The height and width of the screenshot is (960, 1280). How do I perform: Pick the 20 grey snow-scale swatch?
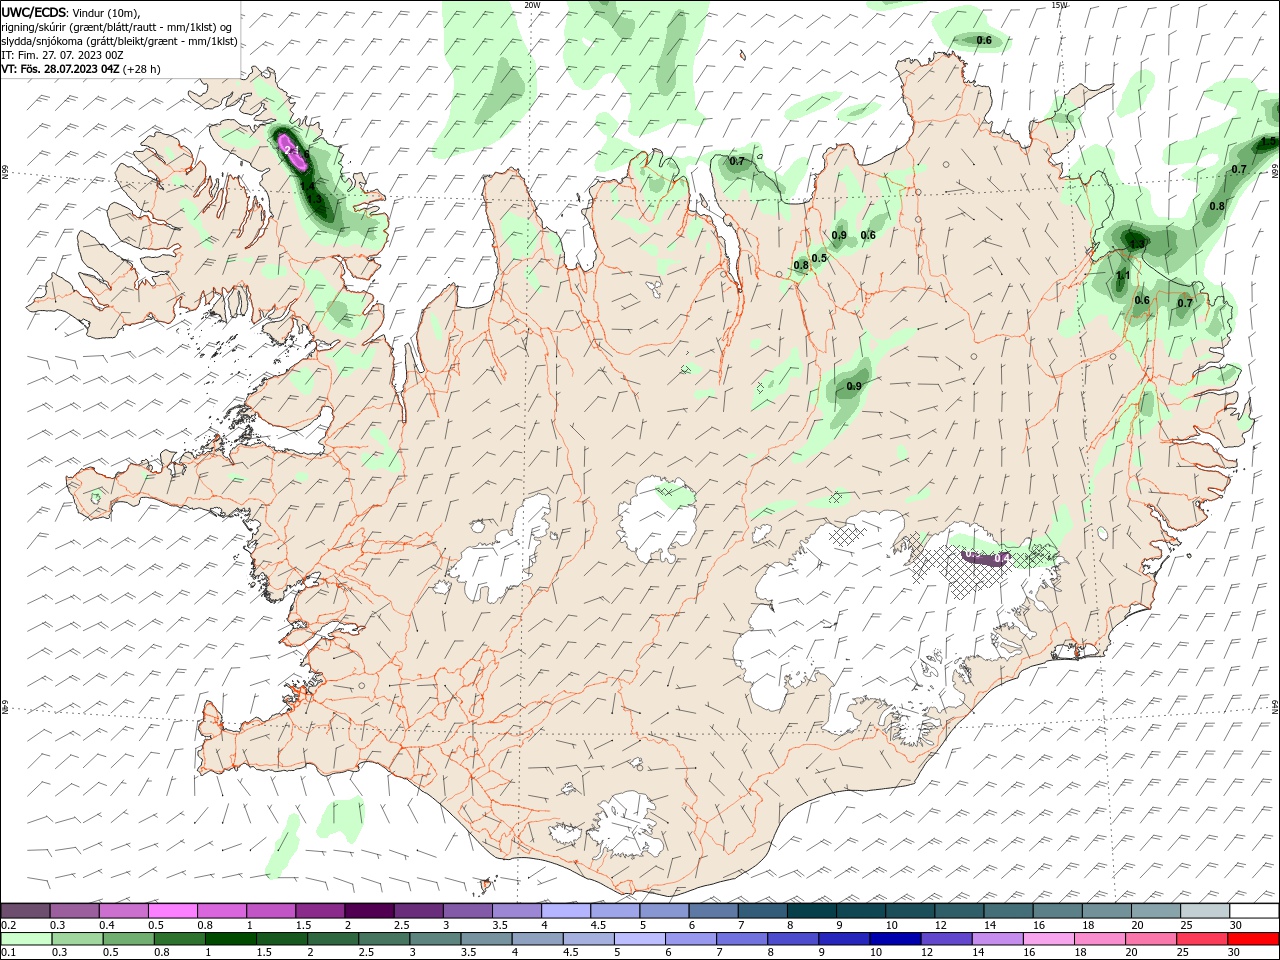tap(1156, 911)
